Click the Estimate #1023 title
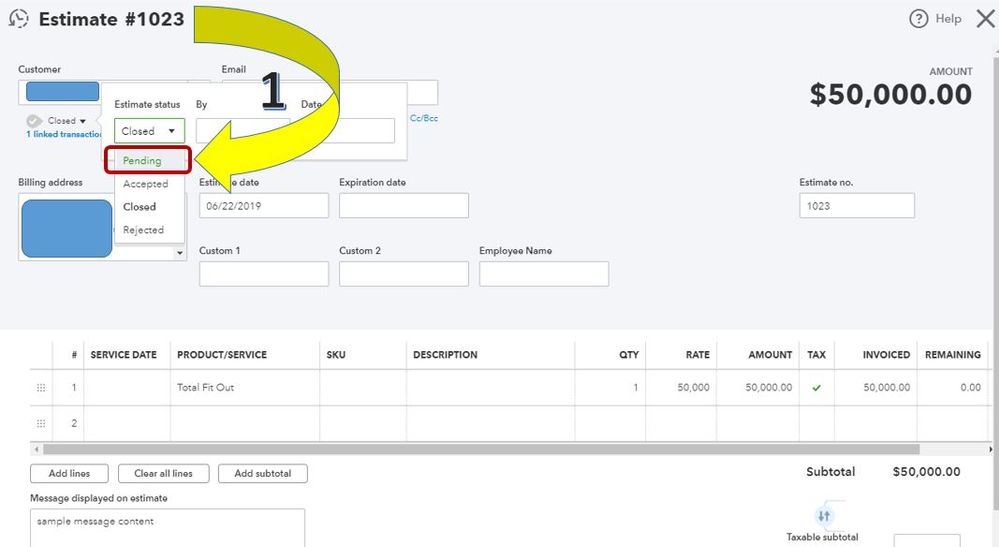Image resolution: width=999 pixels, height=547 pixels. [x=111, y=19]
